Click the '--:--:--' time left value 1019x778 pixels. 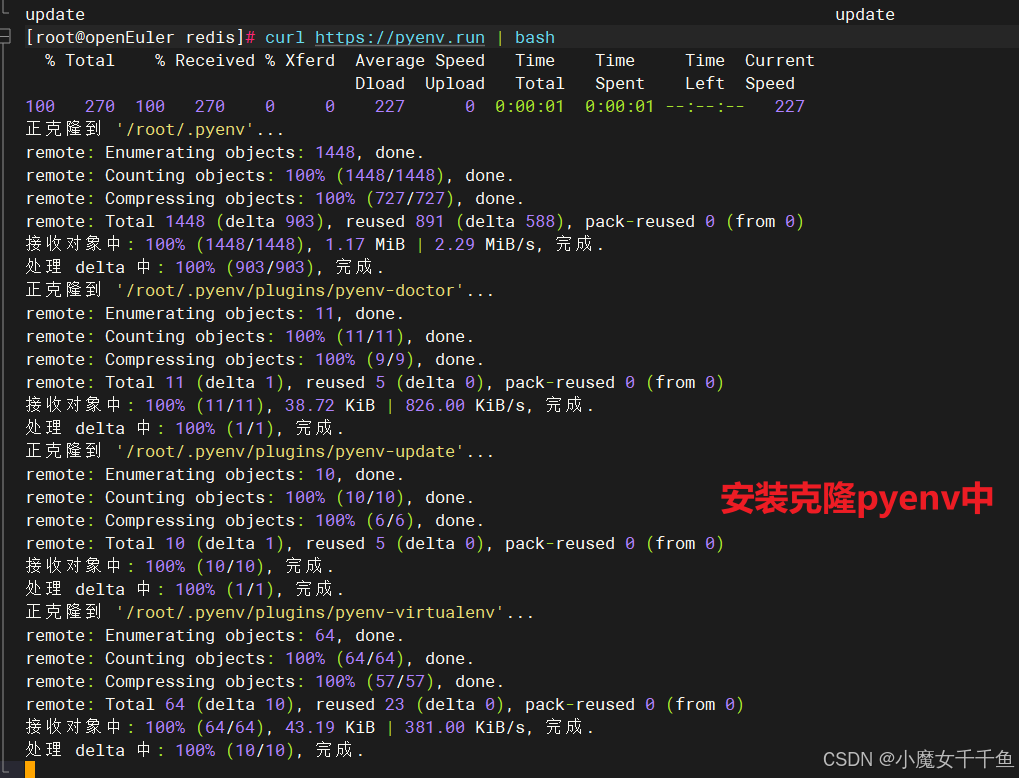pyautogui.click(x=705, y=107)
